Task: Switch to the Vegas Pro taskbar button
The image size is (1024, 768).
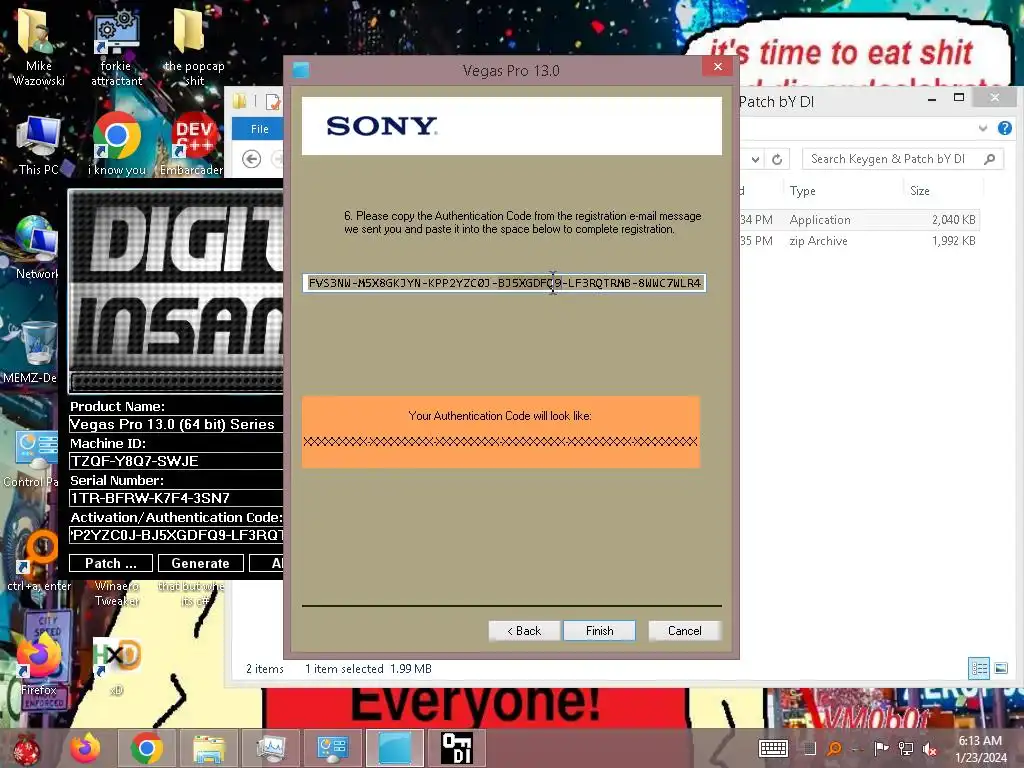Action: [394, 748]
